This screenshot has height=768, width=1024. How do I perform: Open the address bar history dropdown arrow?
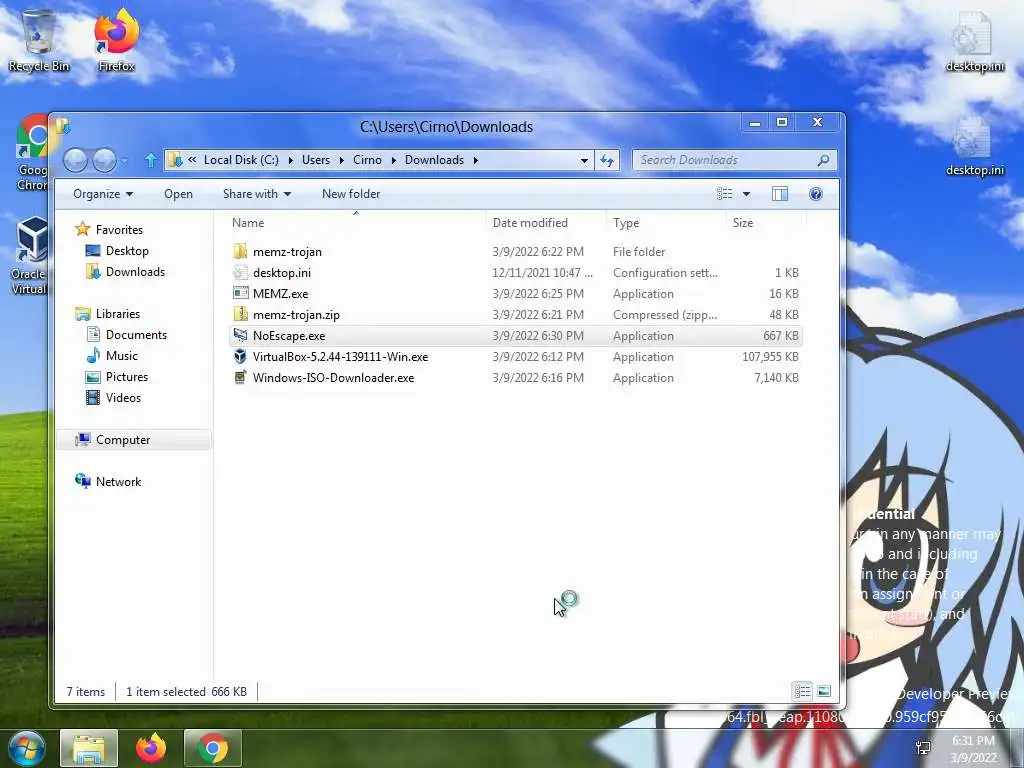584,160
